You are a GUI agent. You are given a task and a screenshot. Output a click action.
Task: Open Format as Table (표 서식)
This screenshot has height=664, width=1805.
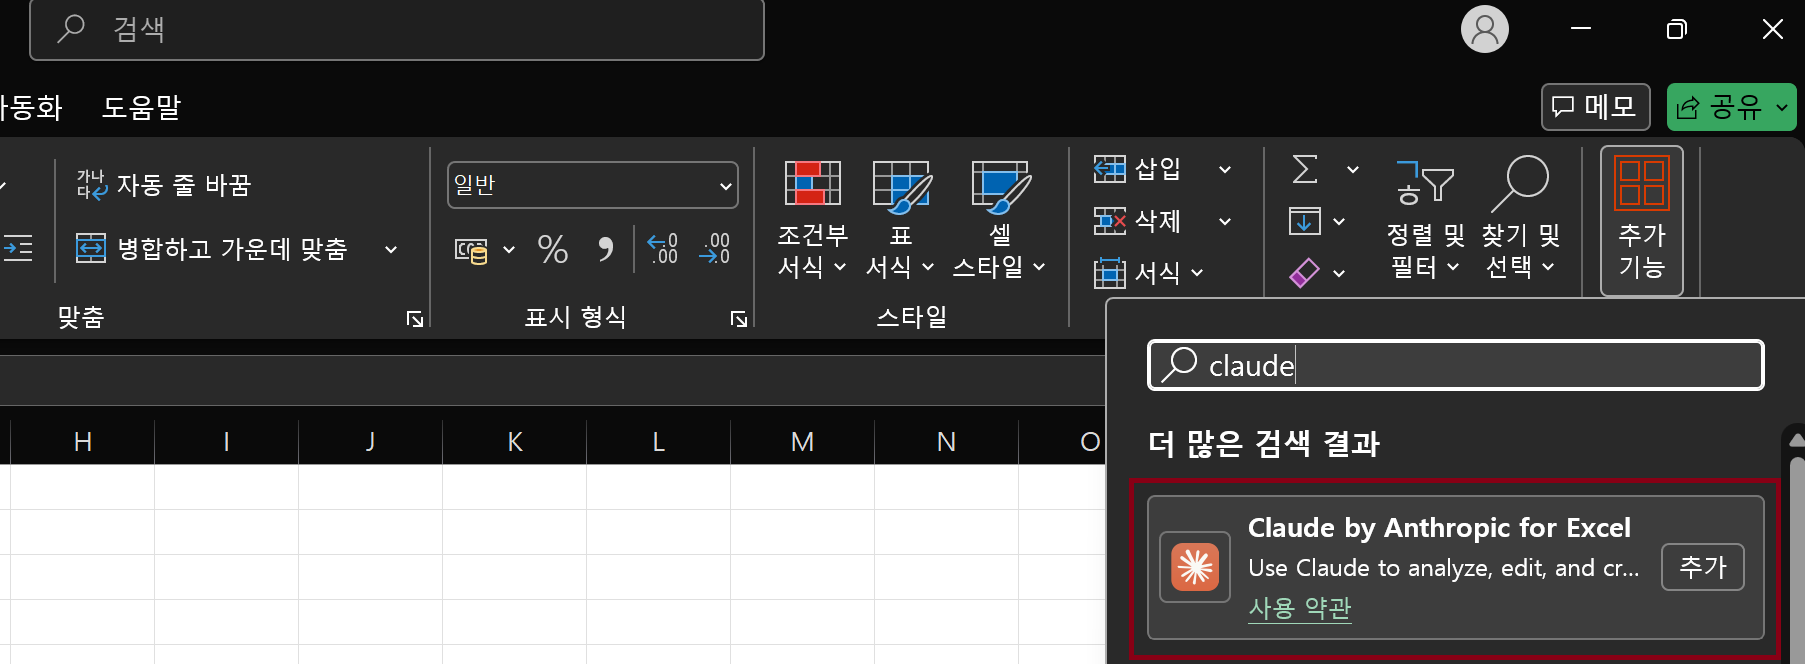point(900,220)
